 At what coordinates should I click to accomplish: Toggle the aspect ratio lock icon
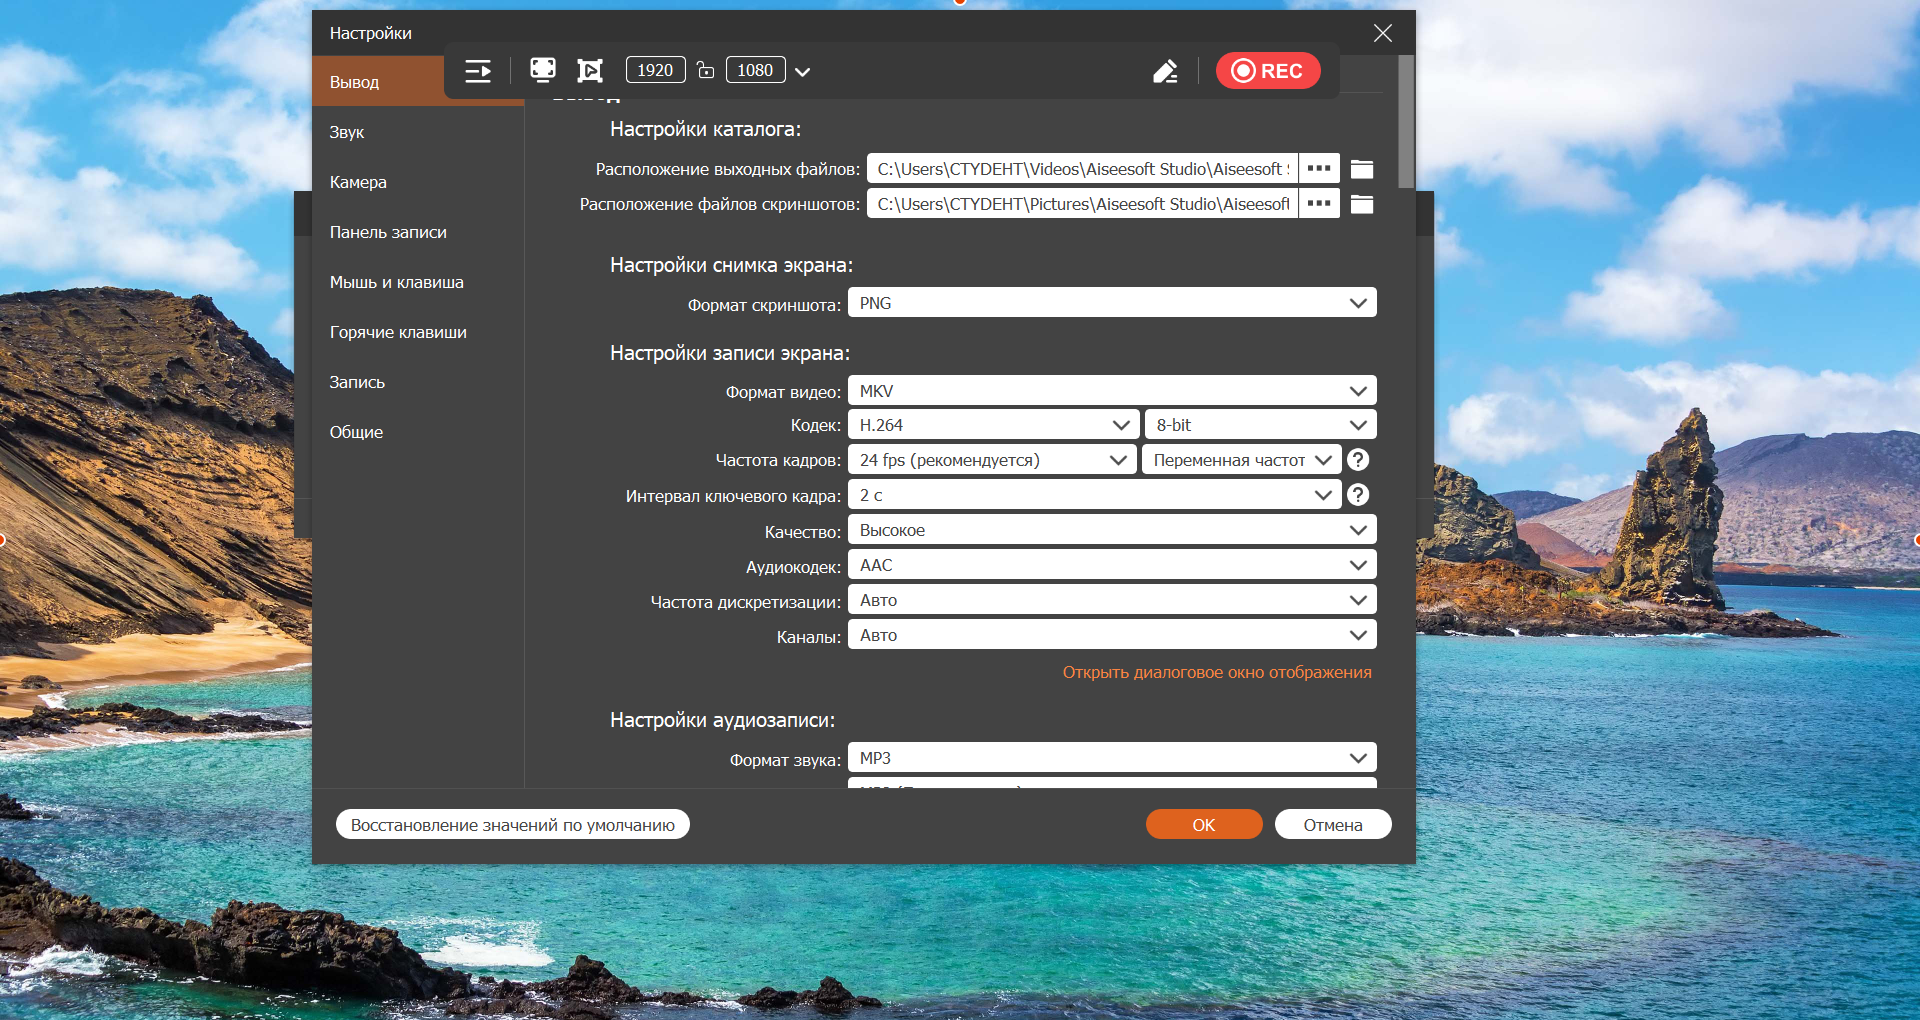pyautogui.click(x=705, y=70)
